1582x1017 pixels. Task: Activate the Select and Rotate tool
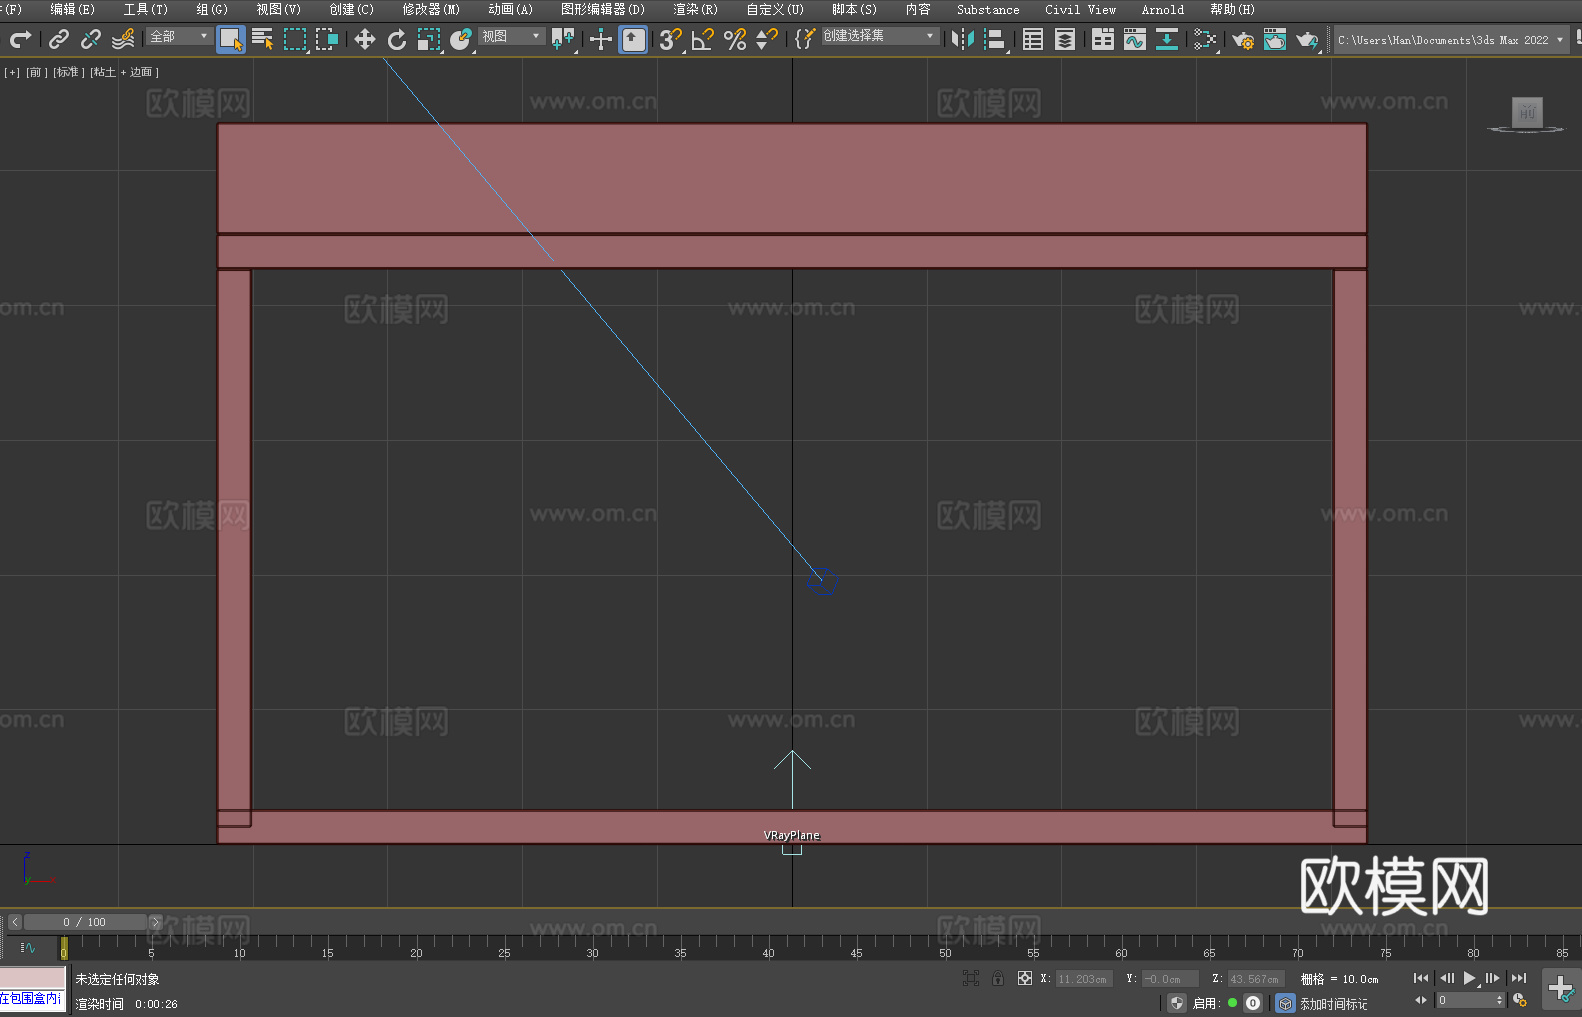[x=397, y=39]
